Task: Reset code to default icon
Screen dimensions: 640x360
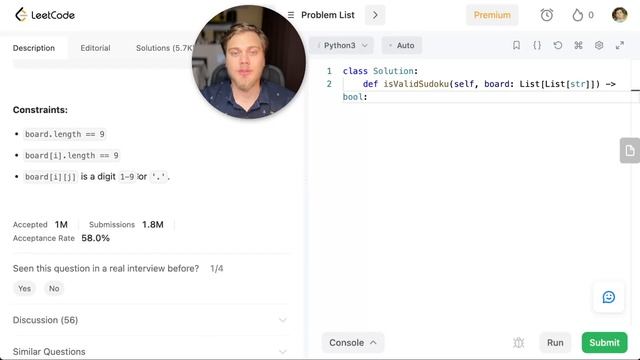Action: click(558, 45)
